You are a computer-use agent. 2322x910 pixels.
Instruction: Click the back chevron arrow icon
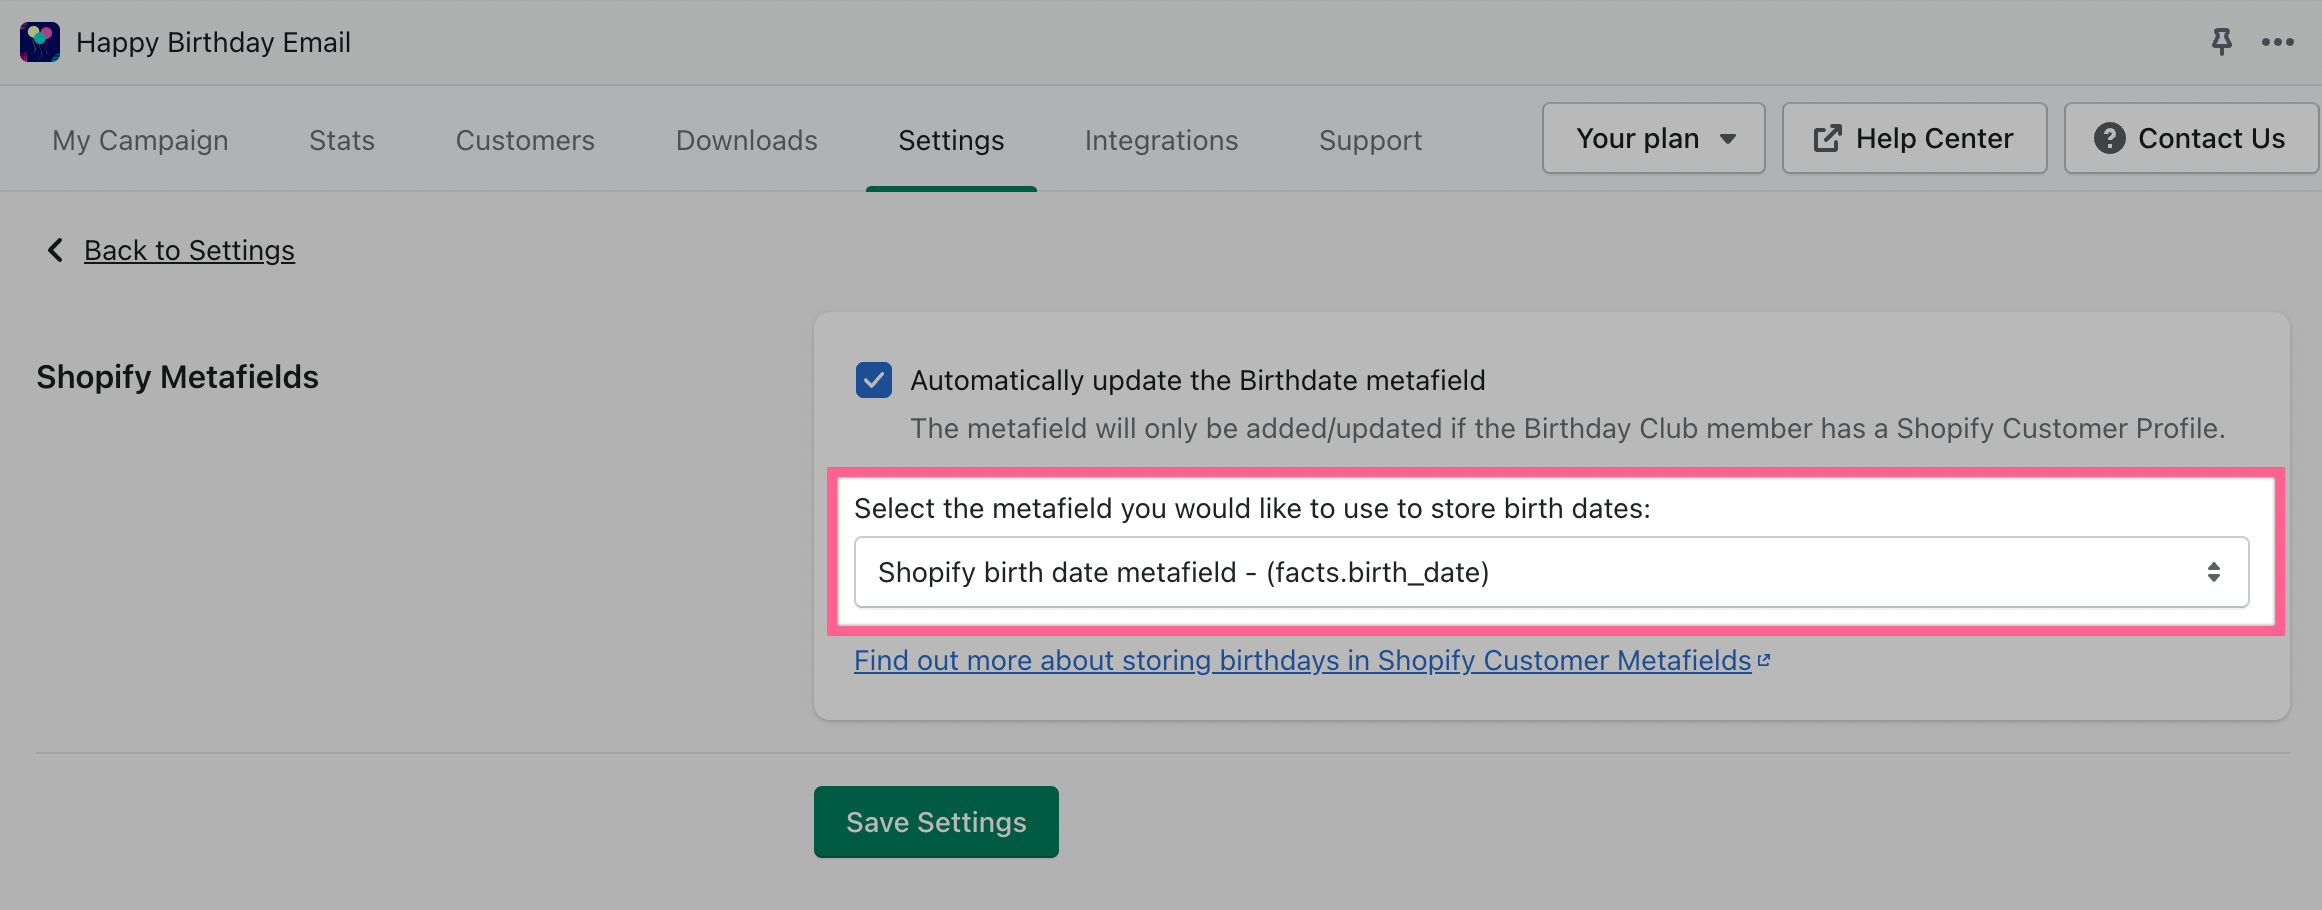56,250
